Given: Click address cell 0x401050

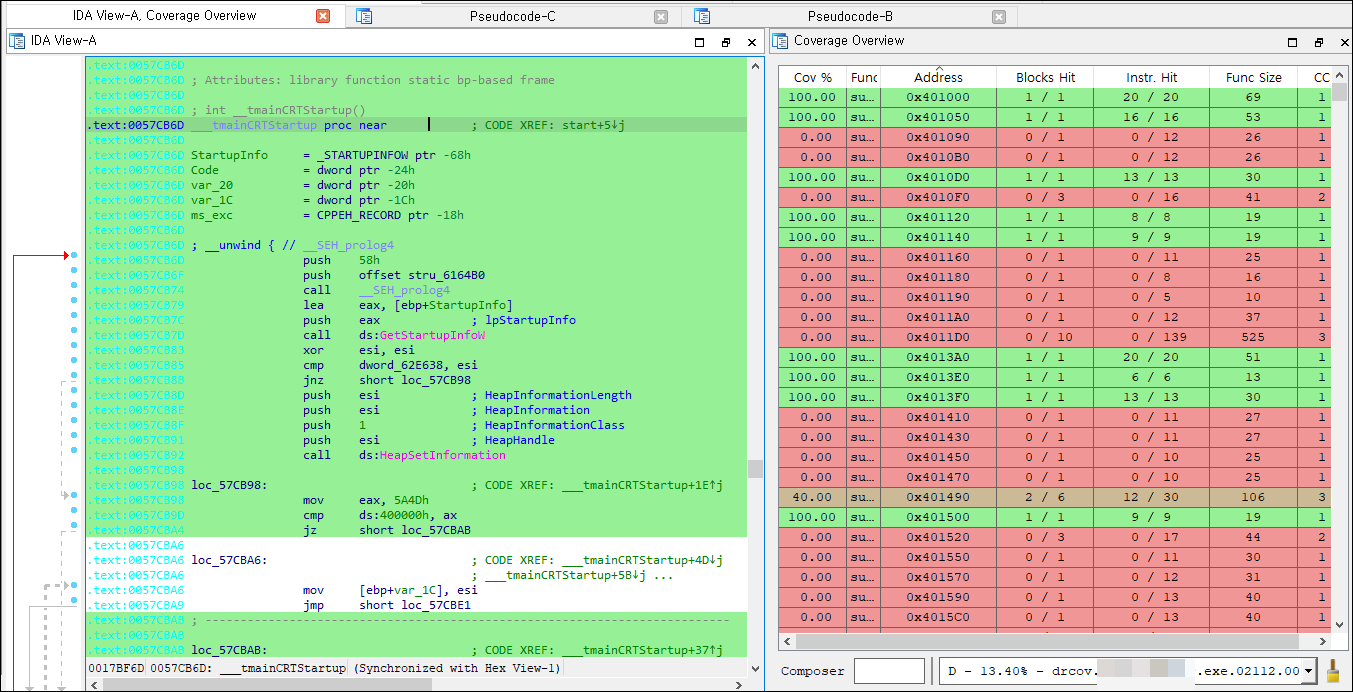Looking at the screenshot, I should click(938, 117).
